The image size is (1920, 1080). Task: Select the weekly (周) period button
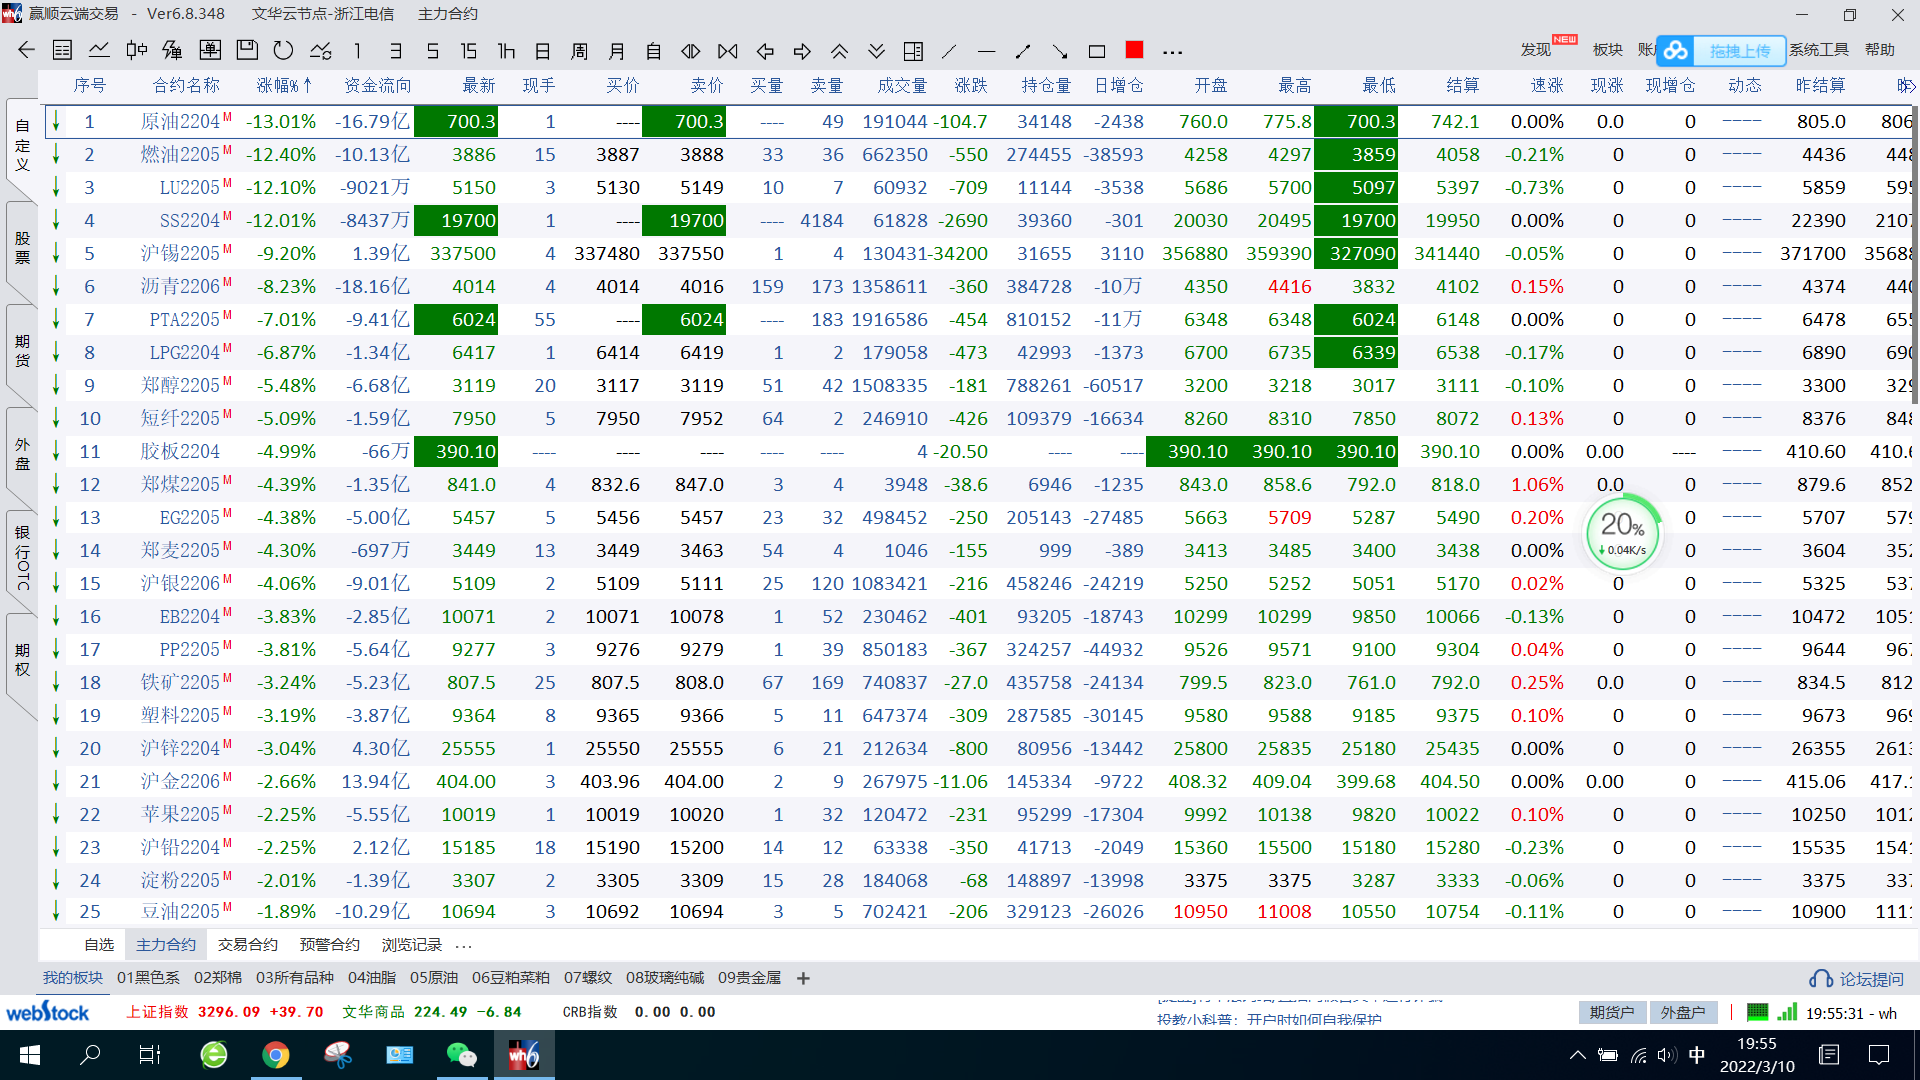tap(579, 50)
